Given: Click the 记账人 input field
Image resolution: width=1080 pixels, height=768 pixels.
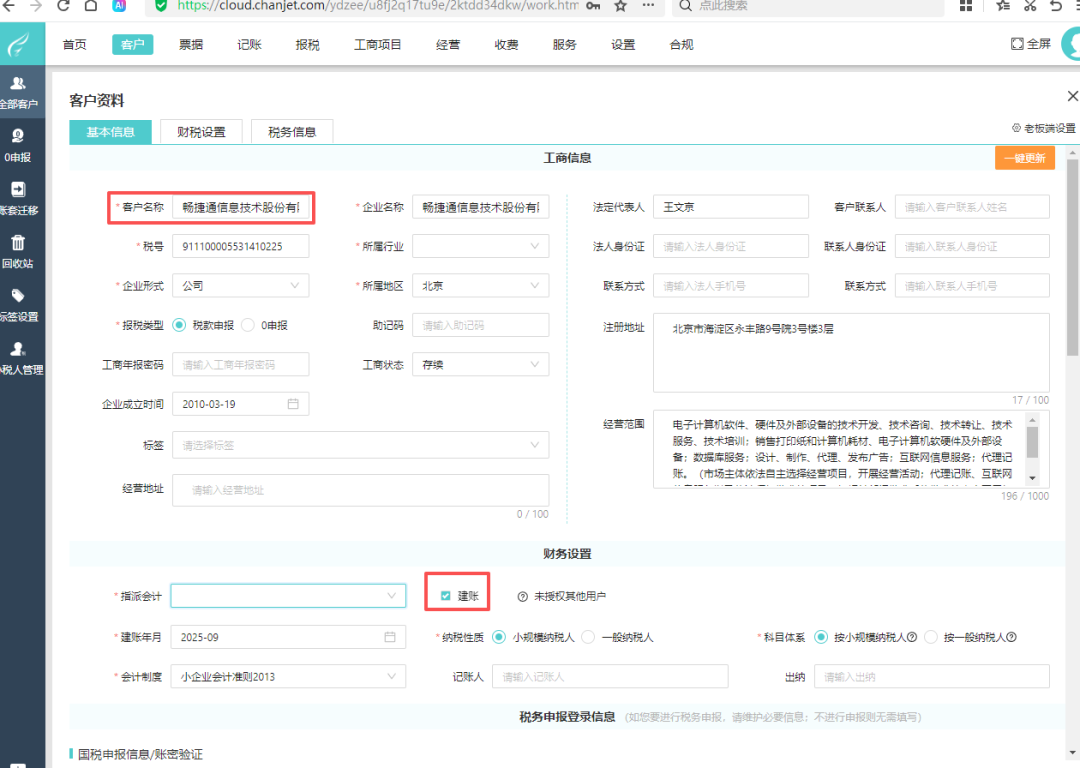Looking at the screenshot, I should (610, 676).
